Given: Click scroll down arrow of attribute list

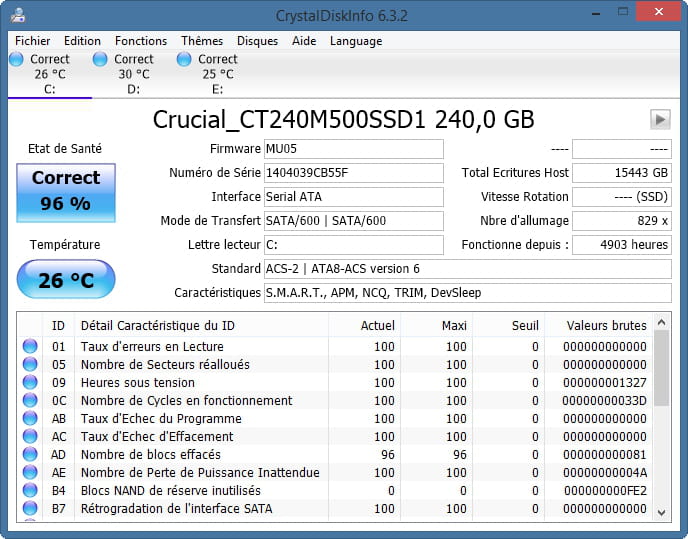Looking at the screenshot, I should coord(662,512).
